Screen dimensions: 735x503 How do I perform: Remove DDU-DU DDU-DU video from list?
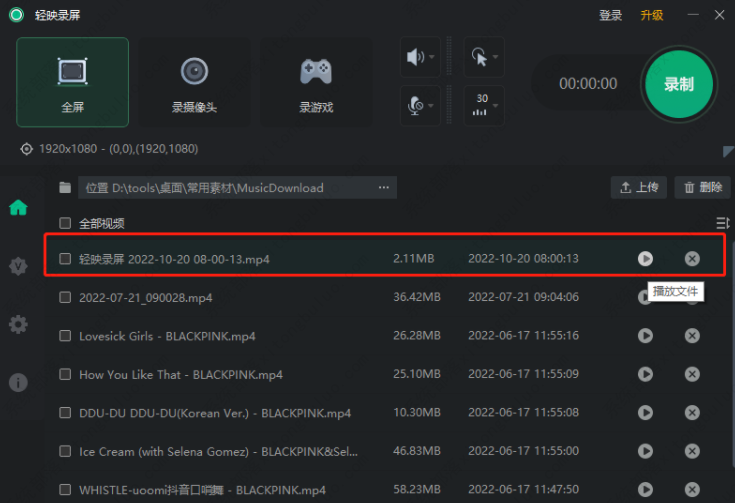click(692, 413)
